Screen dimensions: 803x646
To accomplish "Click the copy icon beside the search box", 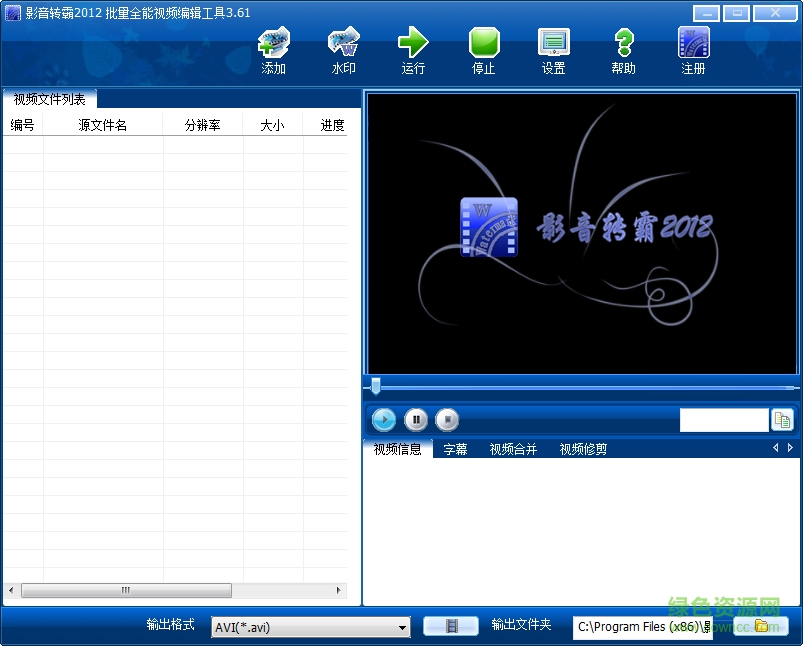I will [x=783, y=419].
